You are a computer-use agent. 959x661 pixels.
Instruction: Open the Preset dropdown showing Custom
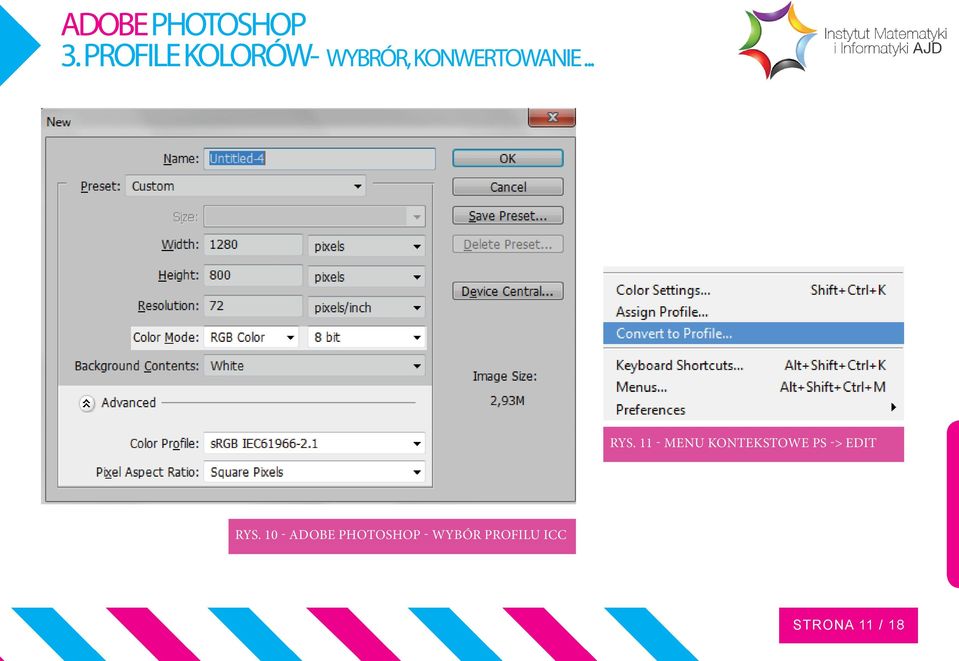click(x=245, y=186)
